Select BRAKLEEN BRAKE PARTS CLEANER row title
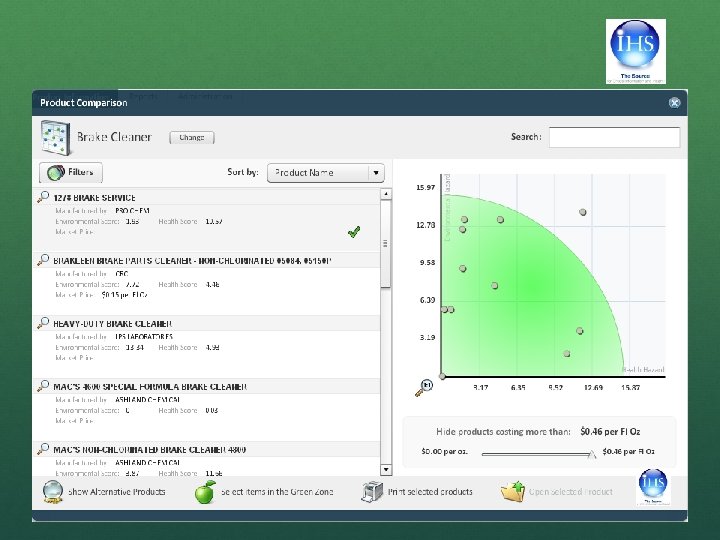 click(x=192, y=261)
